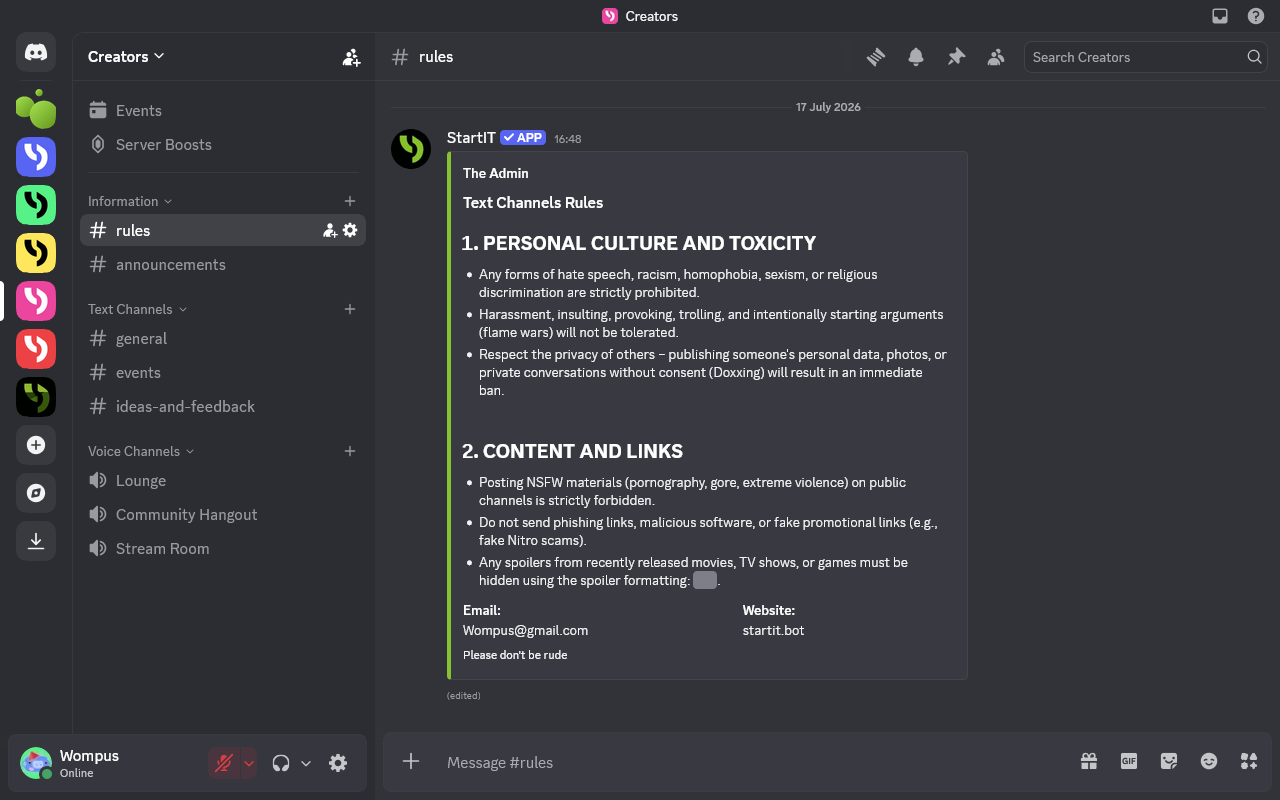Show pinned messages pin icon

[956, 57]
